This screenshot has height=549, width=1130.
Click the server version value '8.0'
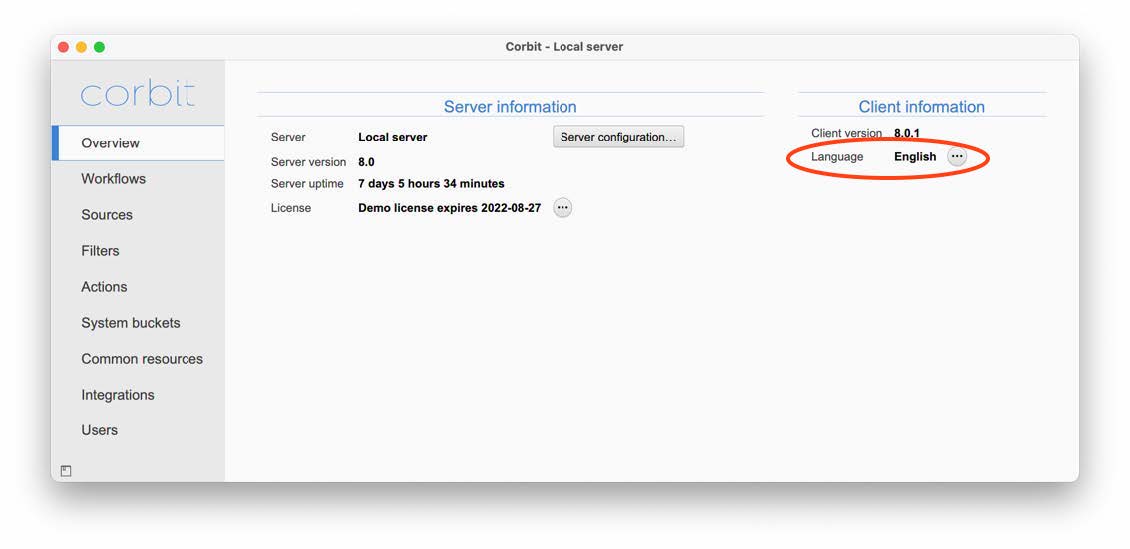click(x=366, y=162)
